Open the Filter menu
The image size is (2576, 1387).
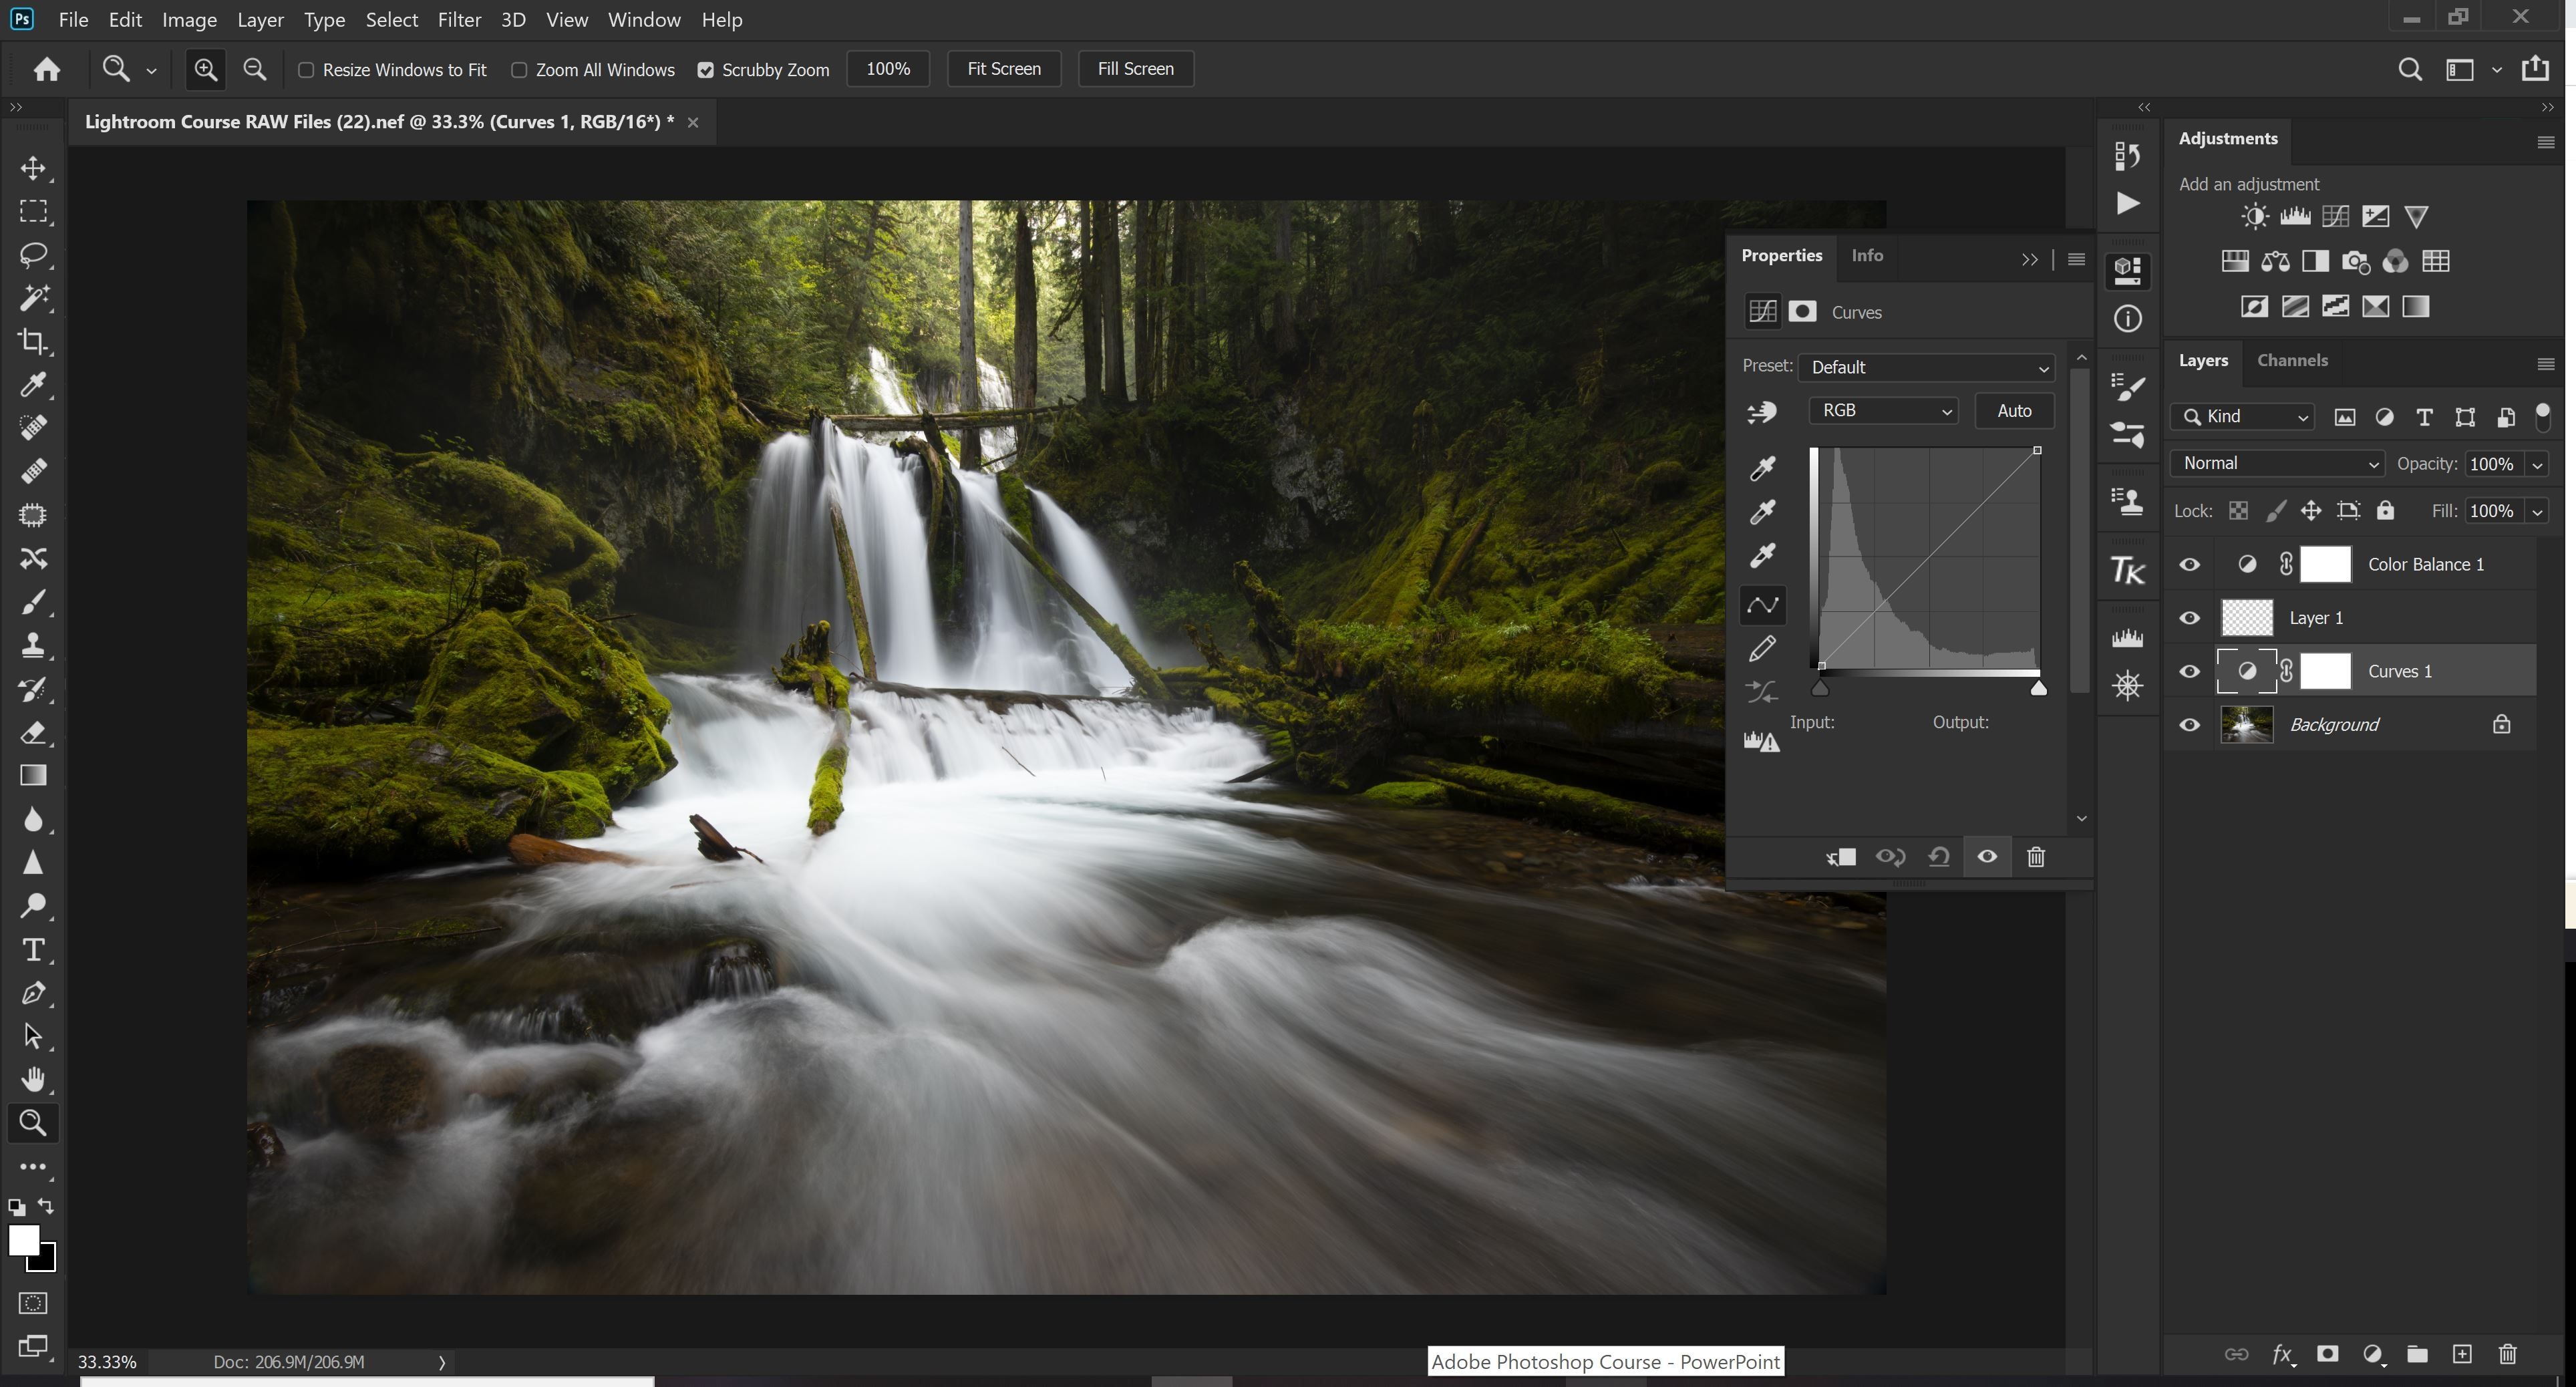click(x=459, y=20)
